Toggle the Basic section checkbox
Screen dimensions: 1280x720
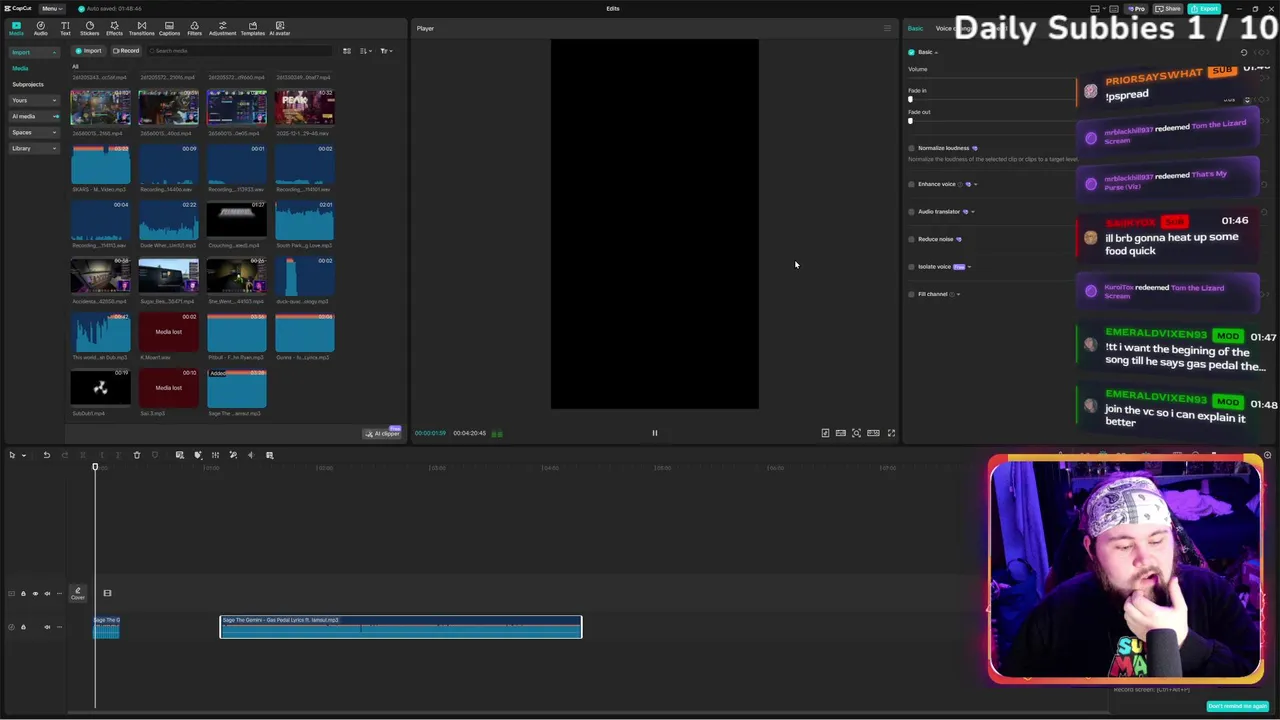[x=911, y=52]
